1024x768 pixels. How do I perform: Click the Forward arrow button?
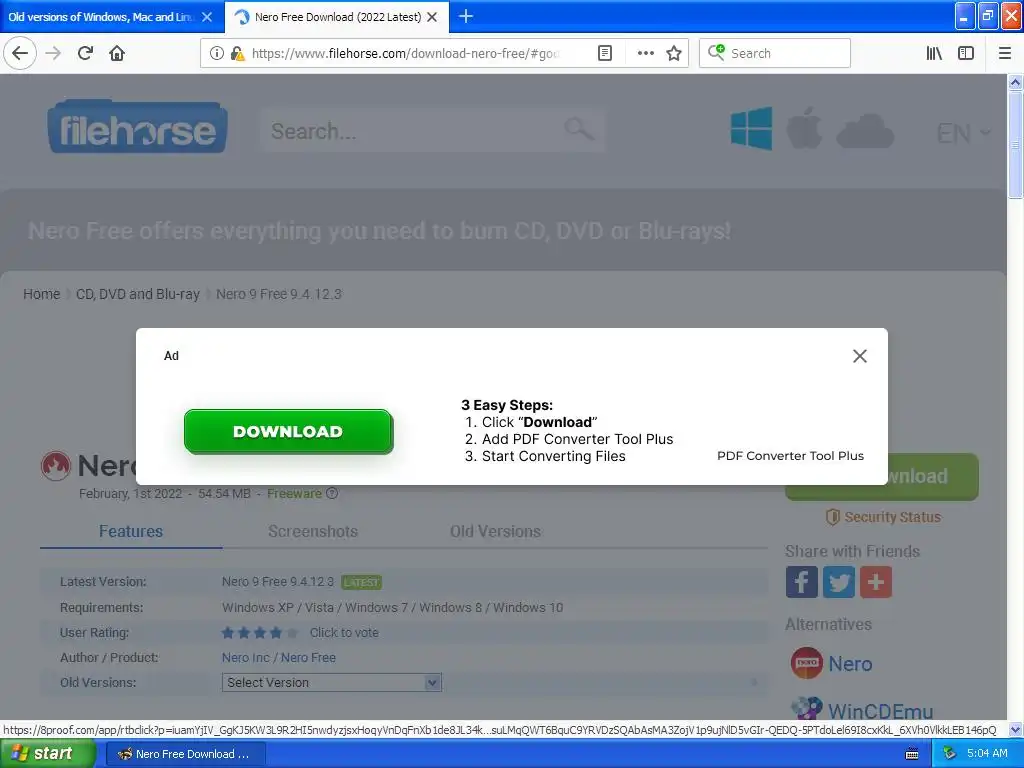(54, 53)
